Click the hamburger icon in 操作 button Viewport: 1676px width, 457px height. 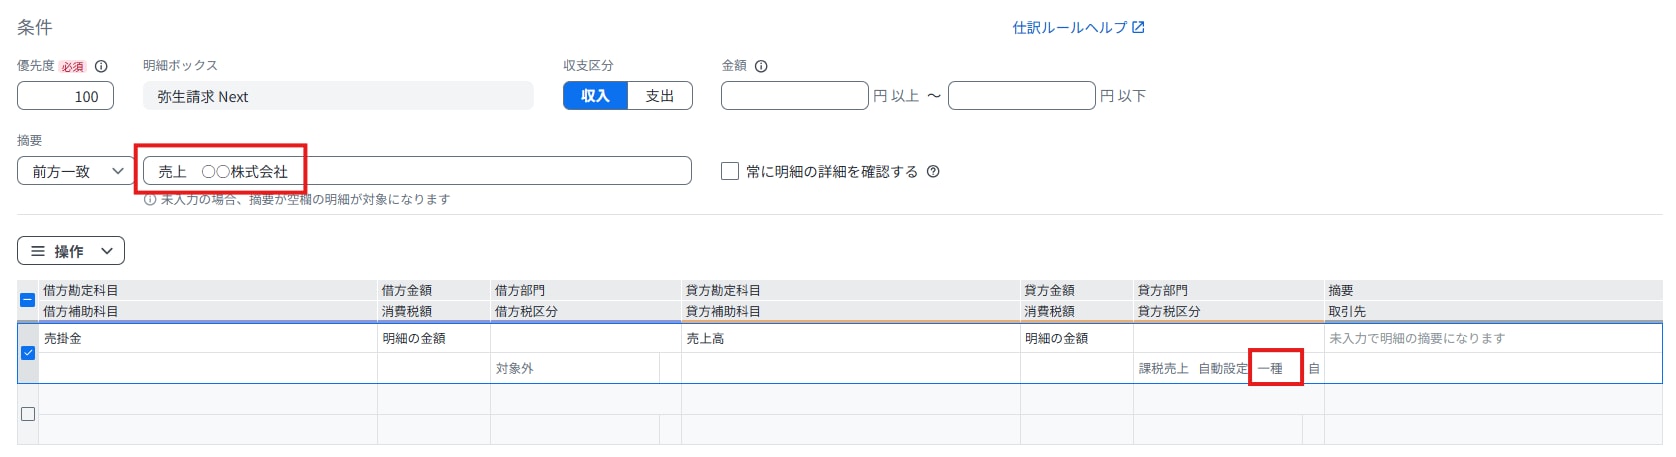point(38,251)
